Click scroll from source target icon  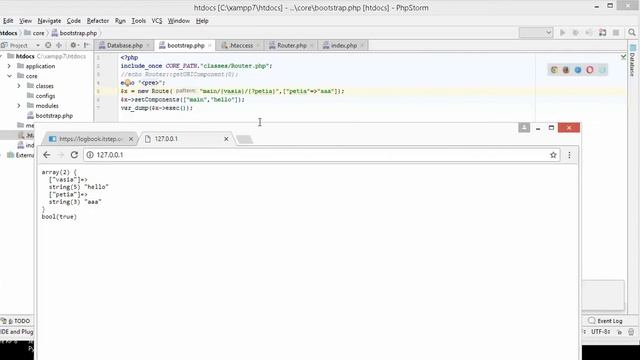tap(48, 45)
